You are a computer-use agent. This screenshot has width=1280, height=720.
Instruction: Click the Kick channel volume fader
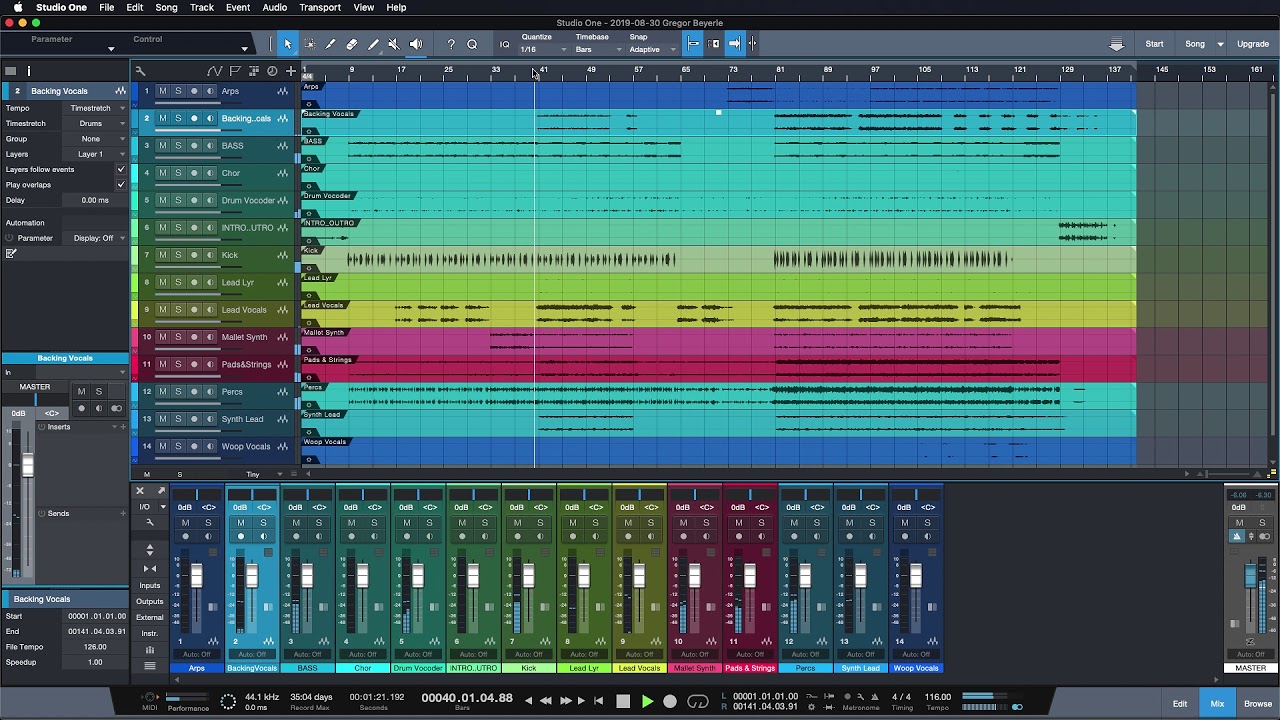click(x=528, y=577)
